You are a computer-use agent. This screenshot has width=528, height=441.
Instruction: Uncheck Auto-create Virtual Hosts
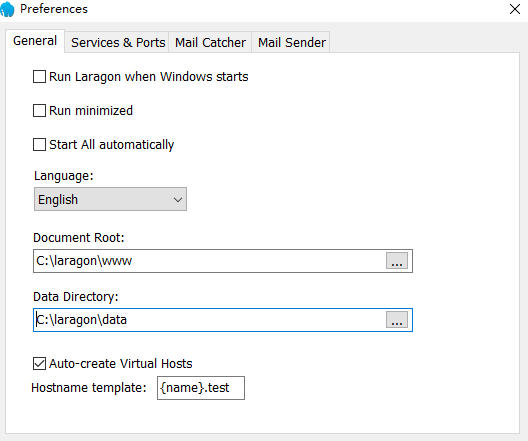point(39,364)
